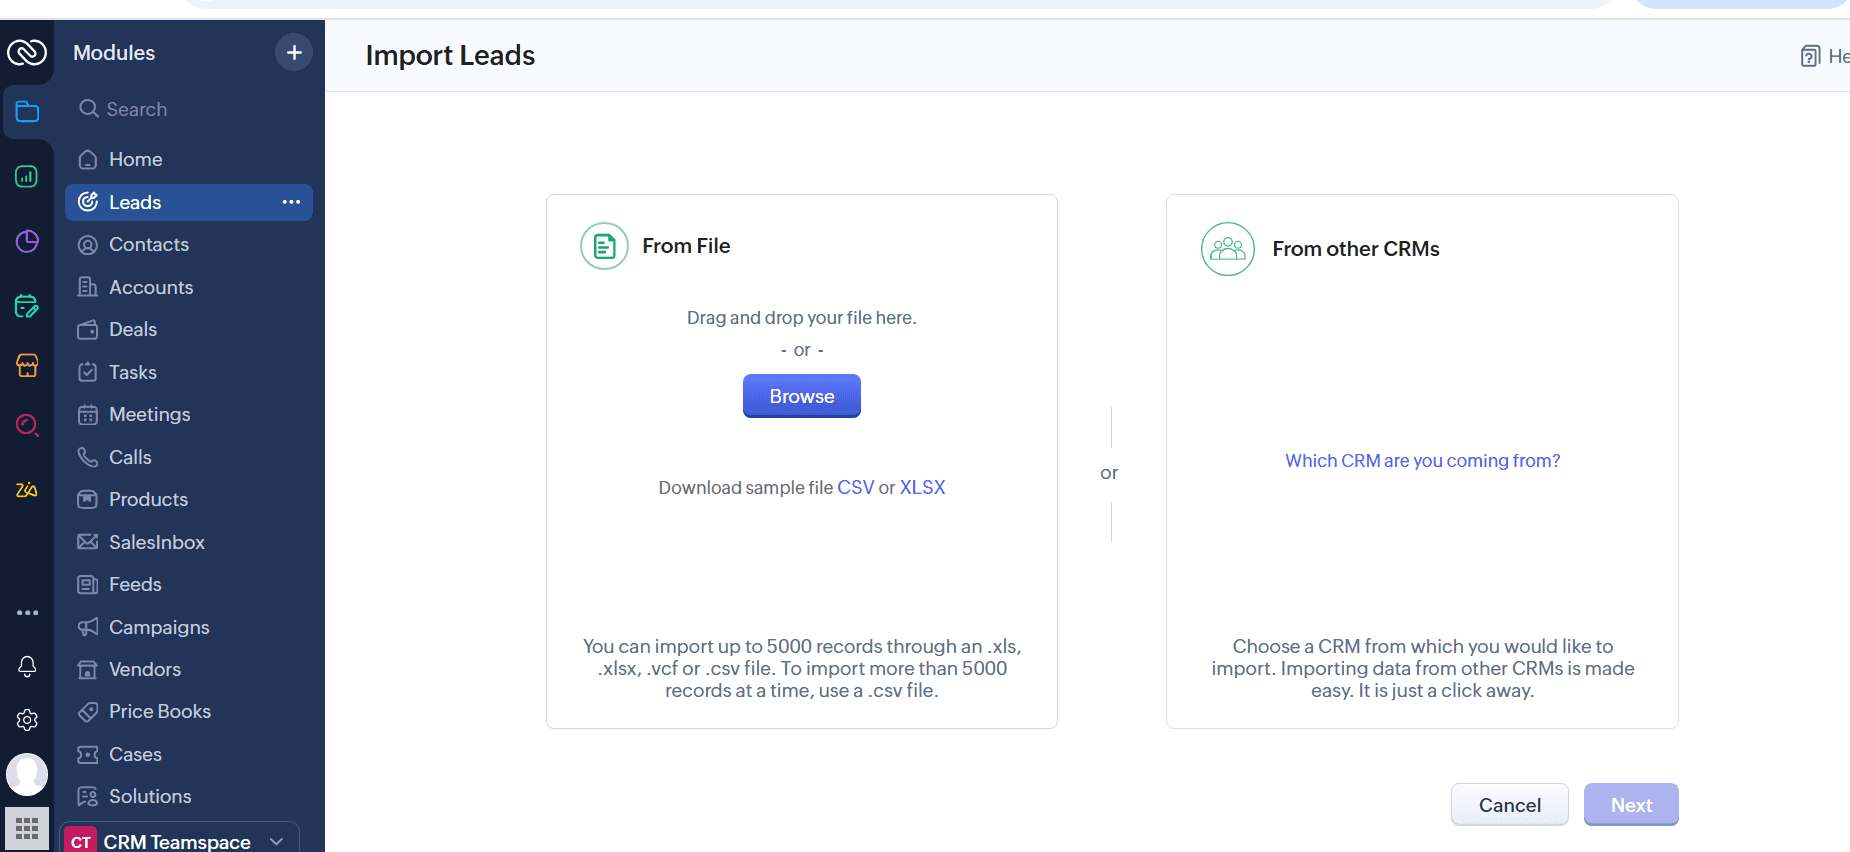Screen dimensions: 1850x852
Task: Click the notebook journal icon in left rail
Action: (26, 306)
